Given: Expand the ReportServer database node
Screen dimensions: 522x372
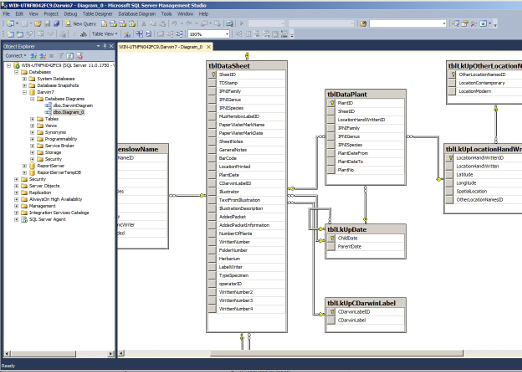Looking at the screenshot, I should pos(24,166).
